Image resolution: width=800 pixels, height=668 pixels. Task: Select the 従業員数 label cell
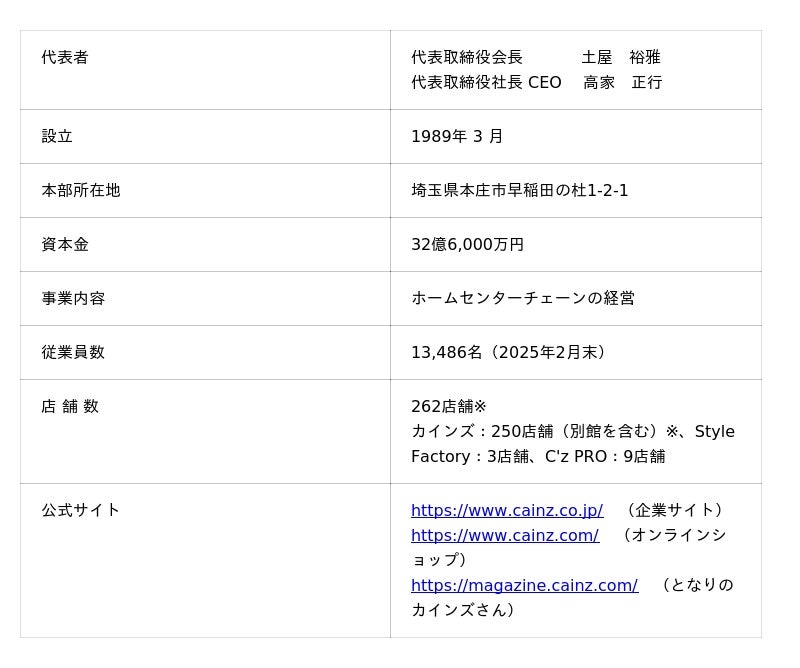click(x=73, y=352)
